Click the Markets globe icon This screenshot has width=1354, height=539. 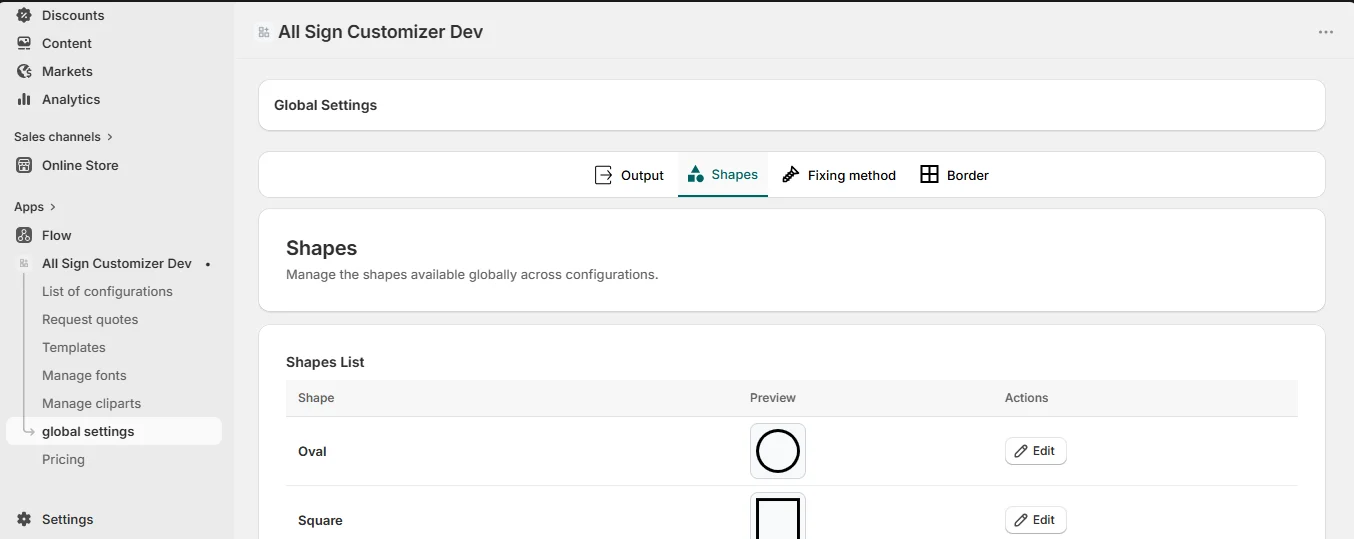(x=24, y=71)
